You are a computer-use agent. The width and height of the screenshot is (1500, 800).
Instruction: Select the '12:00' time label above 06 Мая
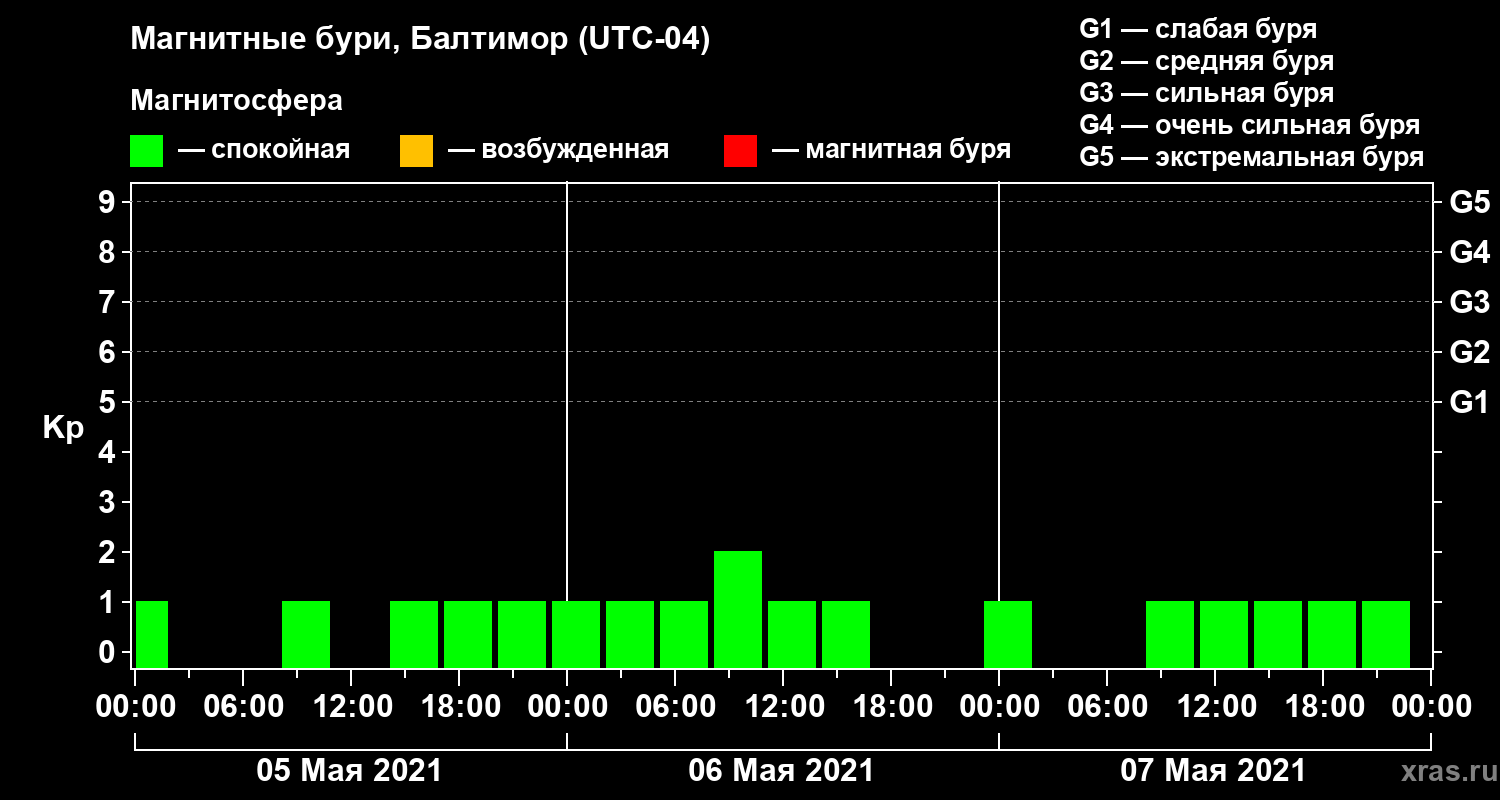tap(783, 706)
